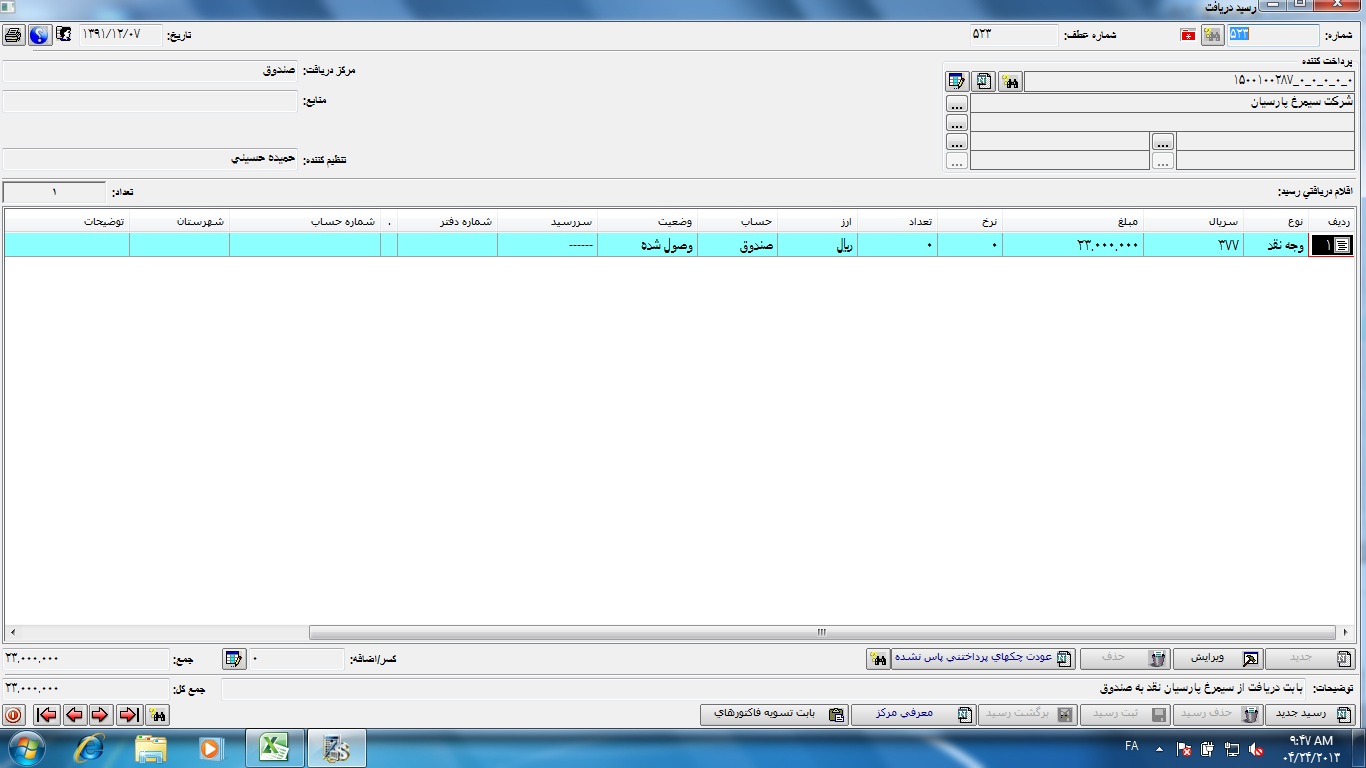Click the muted speaker icon in the system tray

(x=1256, y=748)
